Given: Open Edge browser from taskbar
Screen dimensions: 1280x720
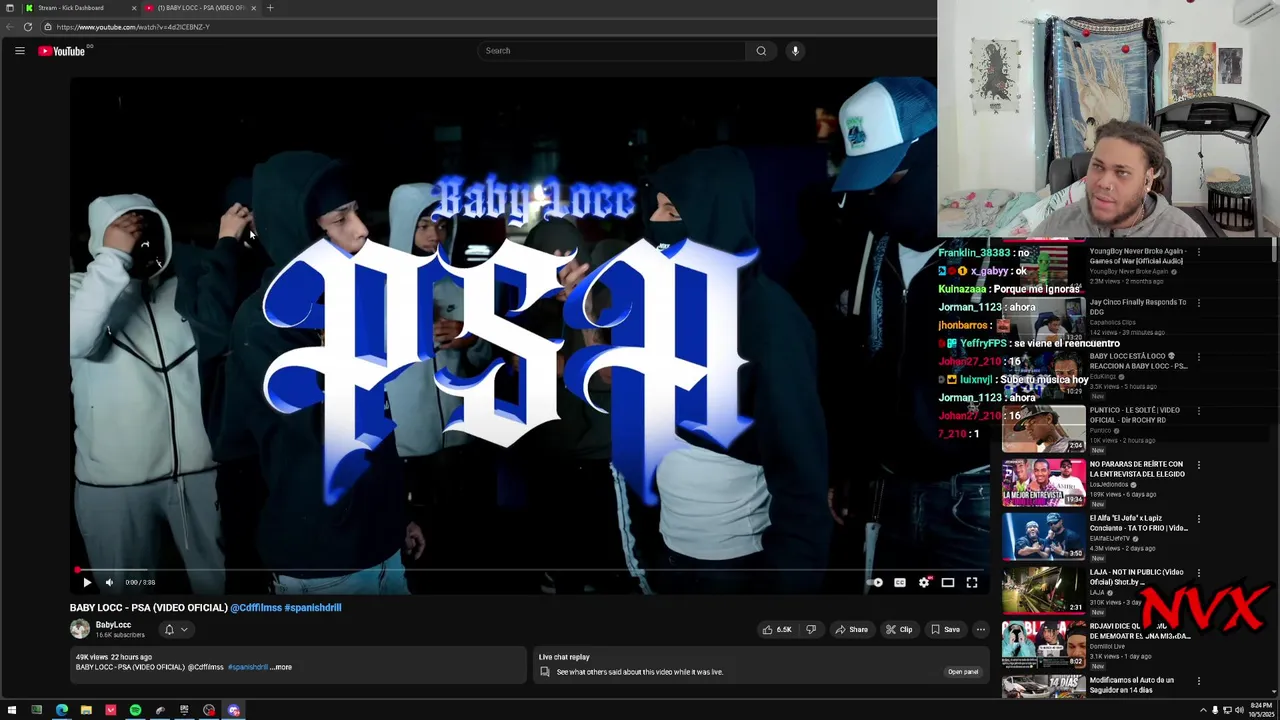Looking at the screenshot, I should tap(62, 710).
